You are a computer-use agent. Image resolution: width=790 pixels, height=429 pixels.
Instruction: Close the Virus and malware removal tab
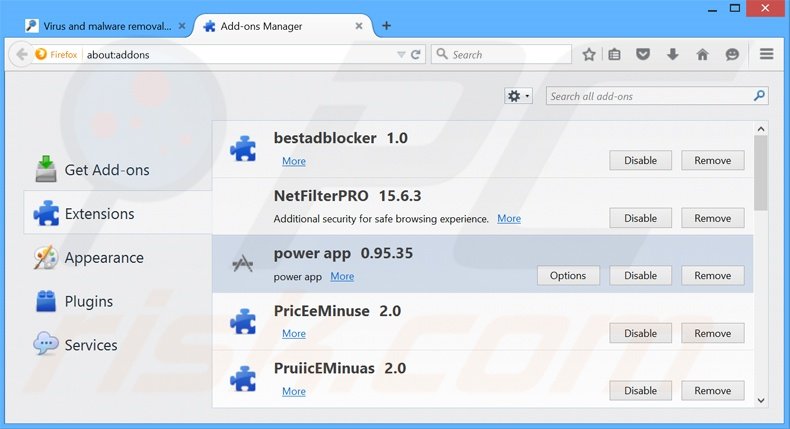click(182, 26)
